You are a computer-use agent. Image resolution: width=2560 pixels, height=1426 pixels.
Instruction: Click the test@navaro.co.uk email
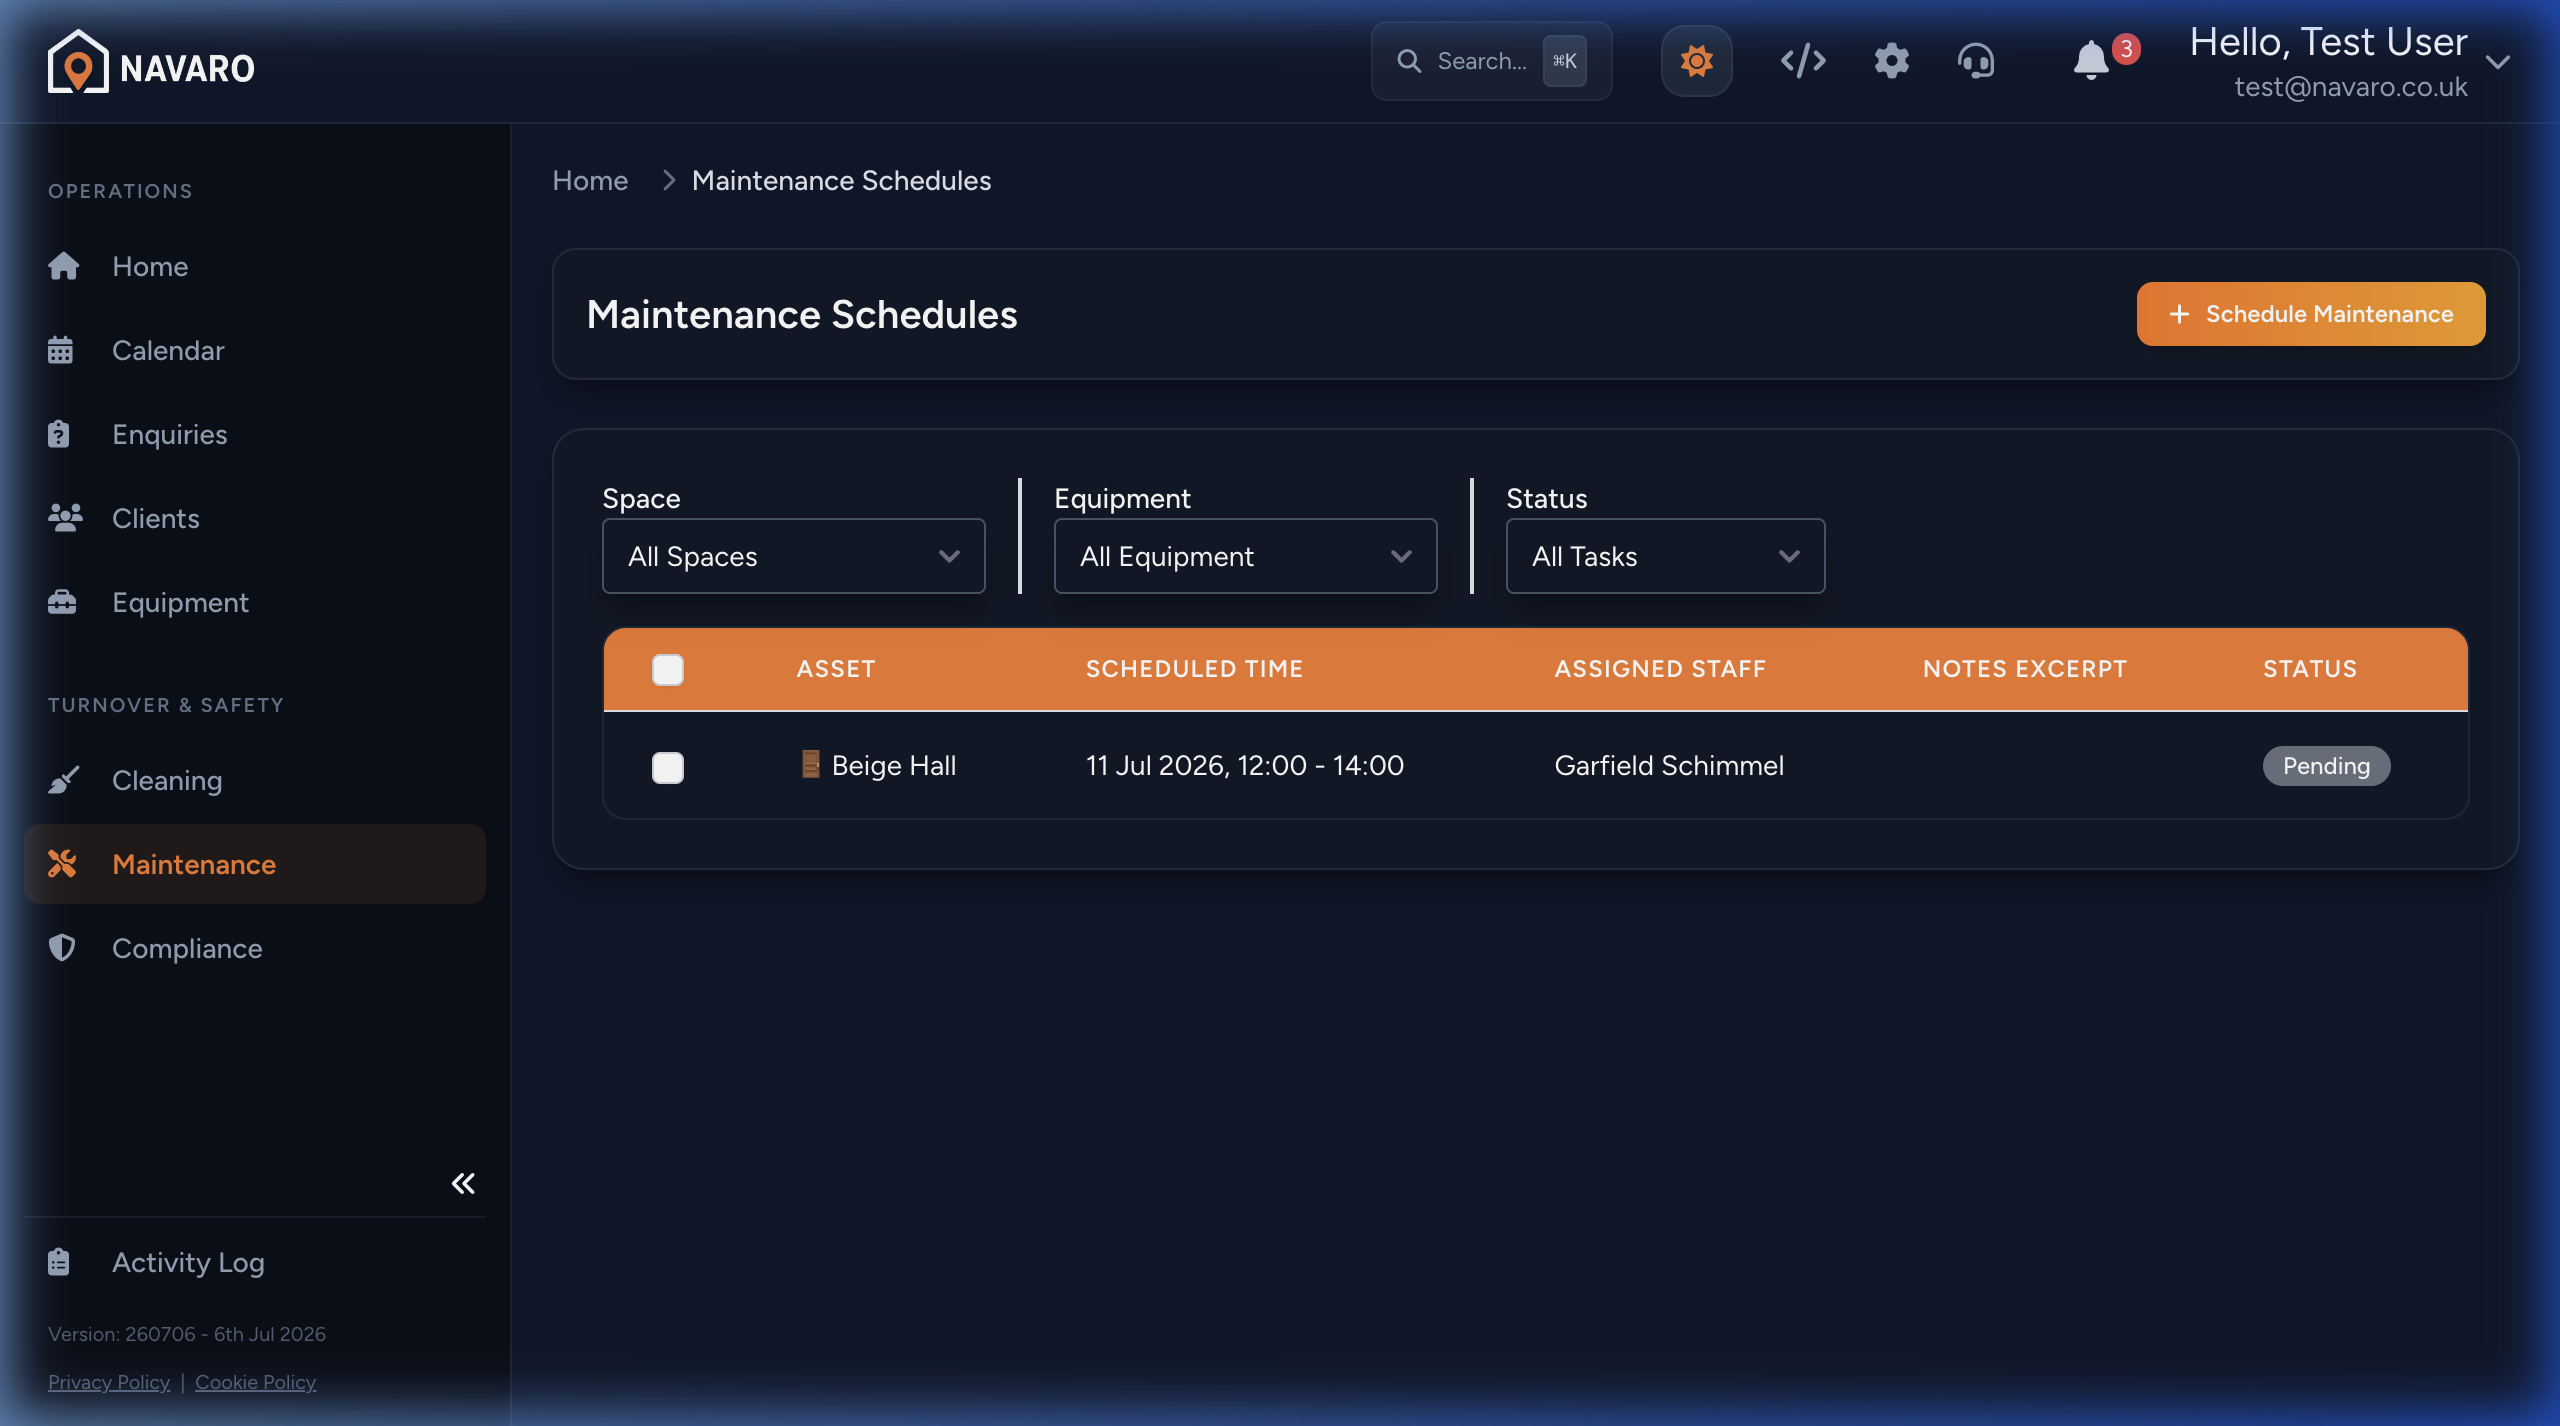[2351, 87]
